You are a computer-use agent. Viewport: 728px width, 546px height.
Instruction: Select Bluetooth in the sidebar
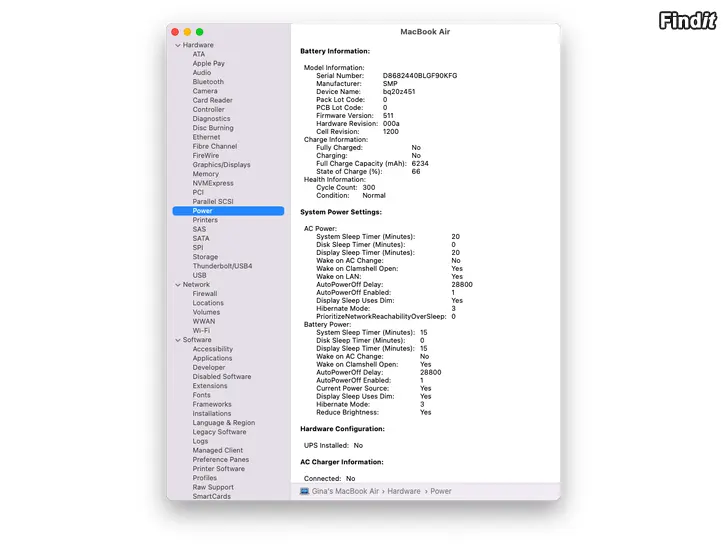coord(208,82)
